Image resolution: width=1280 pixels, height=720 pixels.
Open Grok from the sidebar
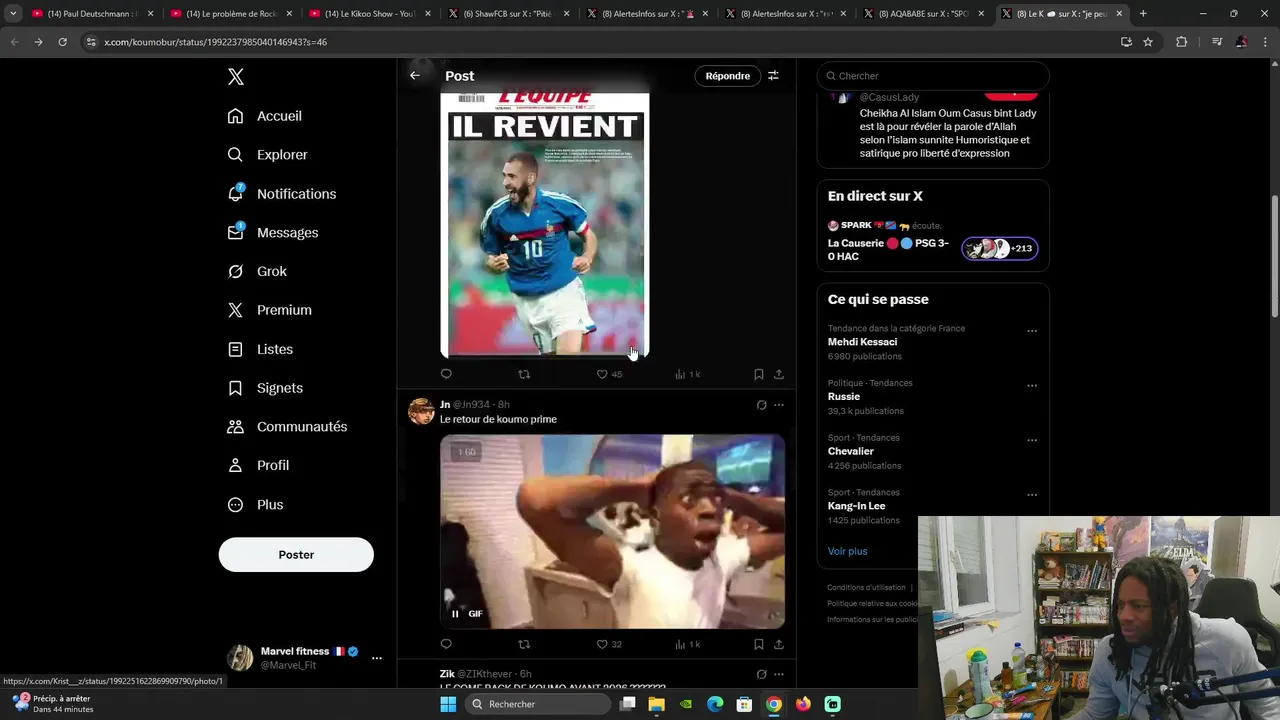[257, 271]
